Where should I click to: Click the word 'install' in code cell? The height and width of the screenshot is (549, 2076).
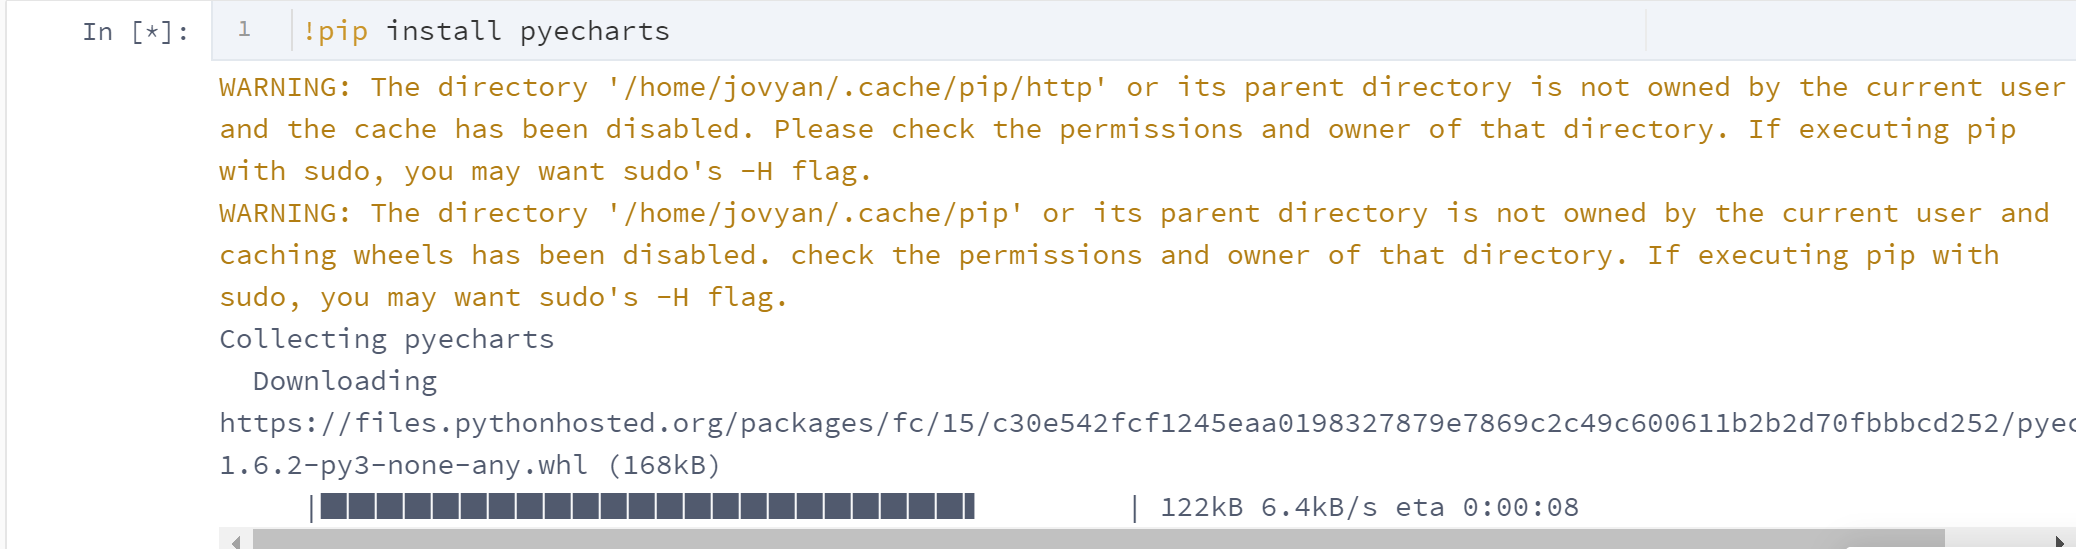point(444,31)
